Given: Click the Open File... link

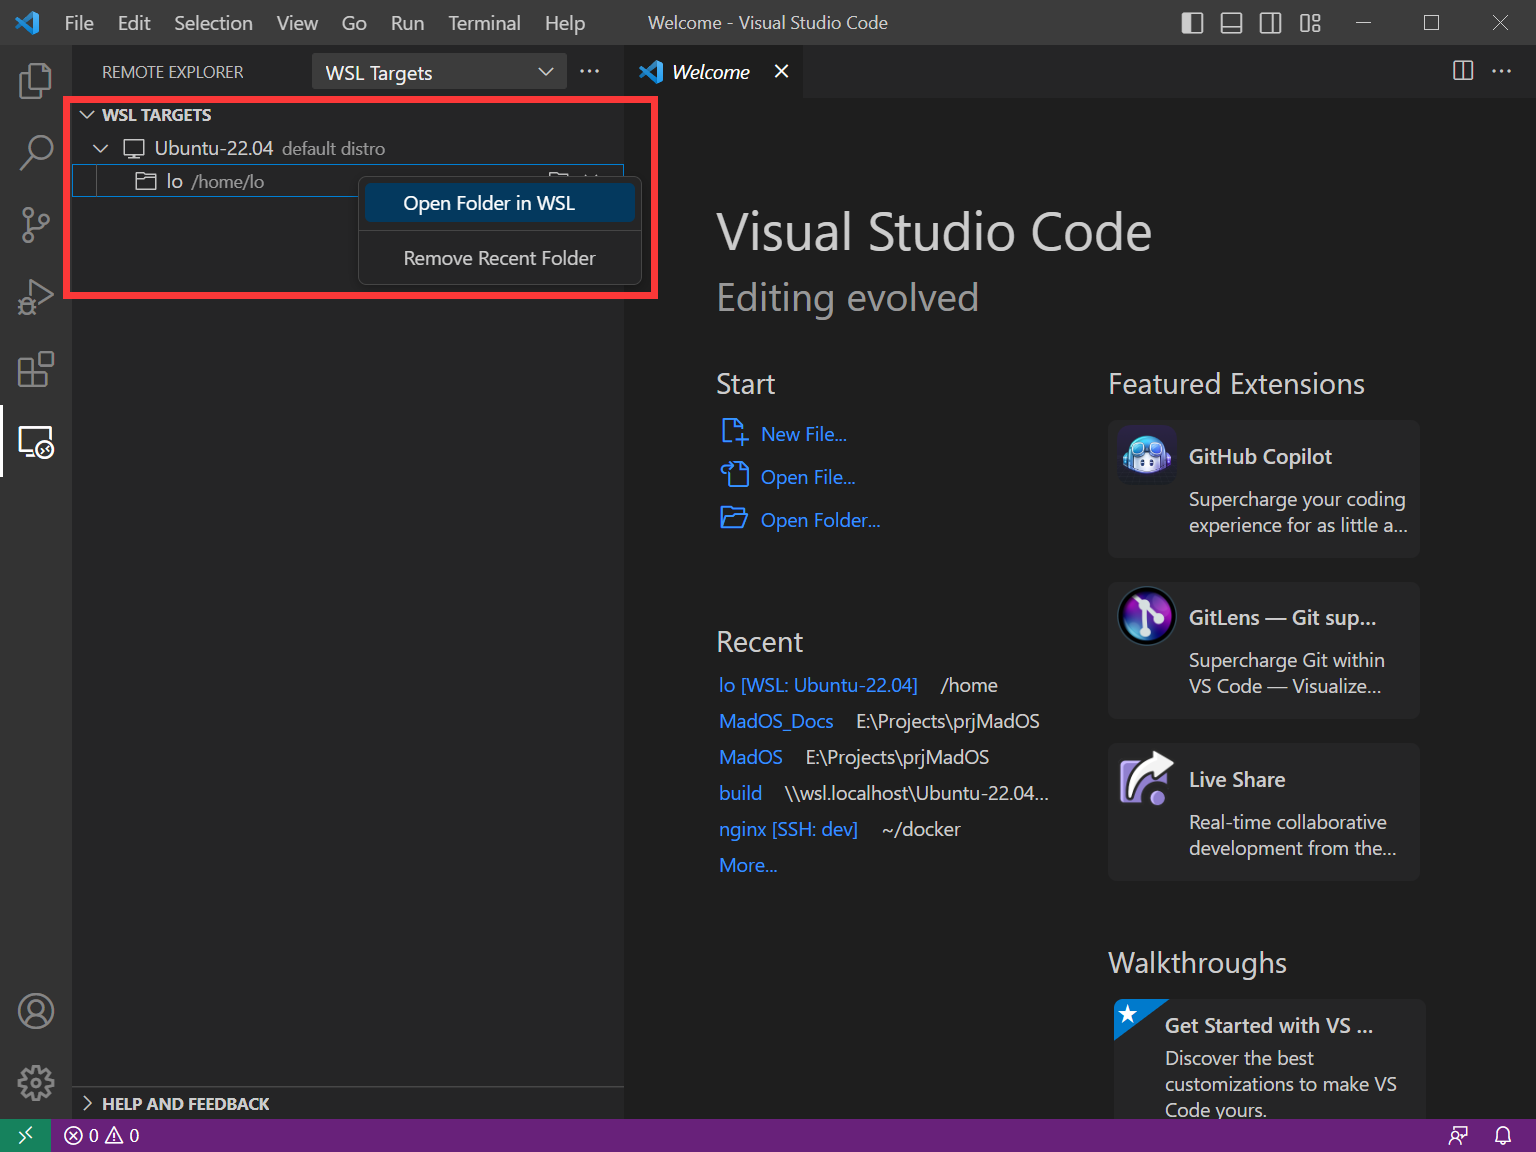Looking at the screenshot, I should pos(808,477).
